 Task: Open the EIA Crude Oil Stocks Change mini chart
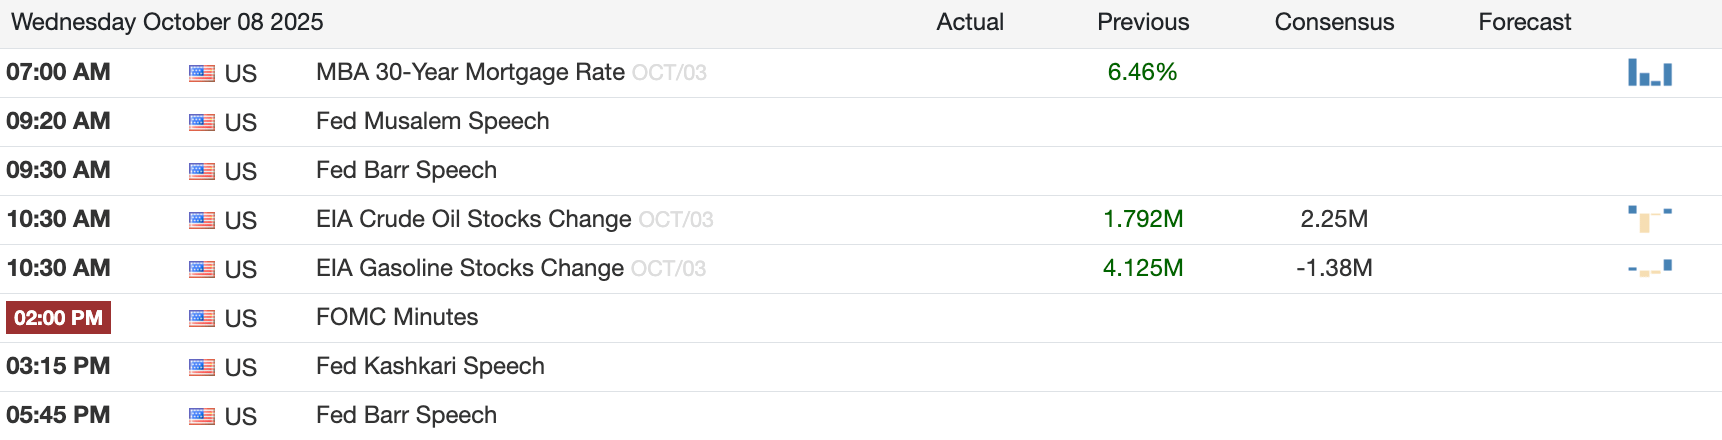1650,219
